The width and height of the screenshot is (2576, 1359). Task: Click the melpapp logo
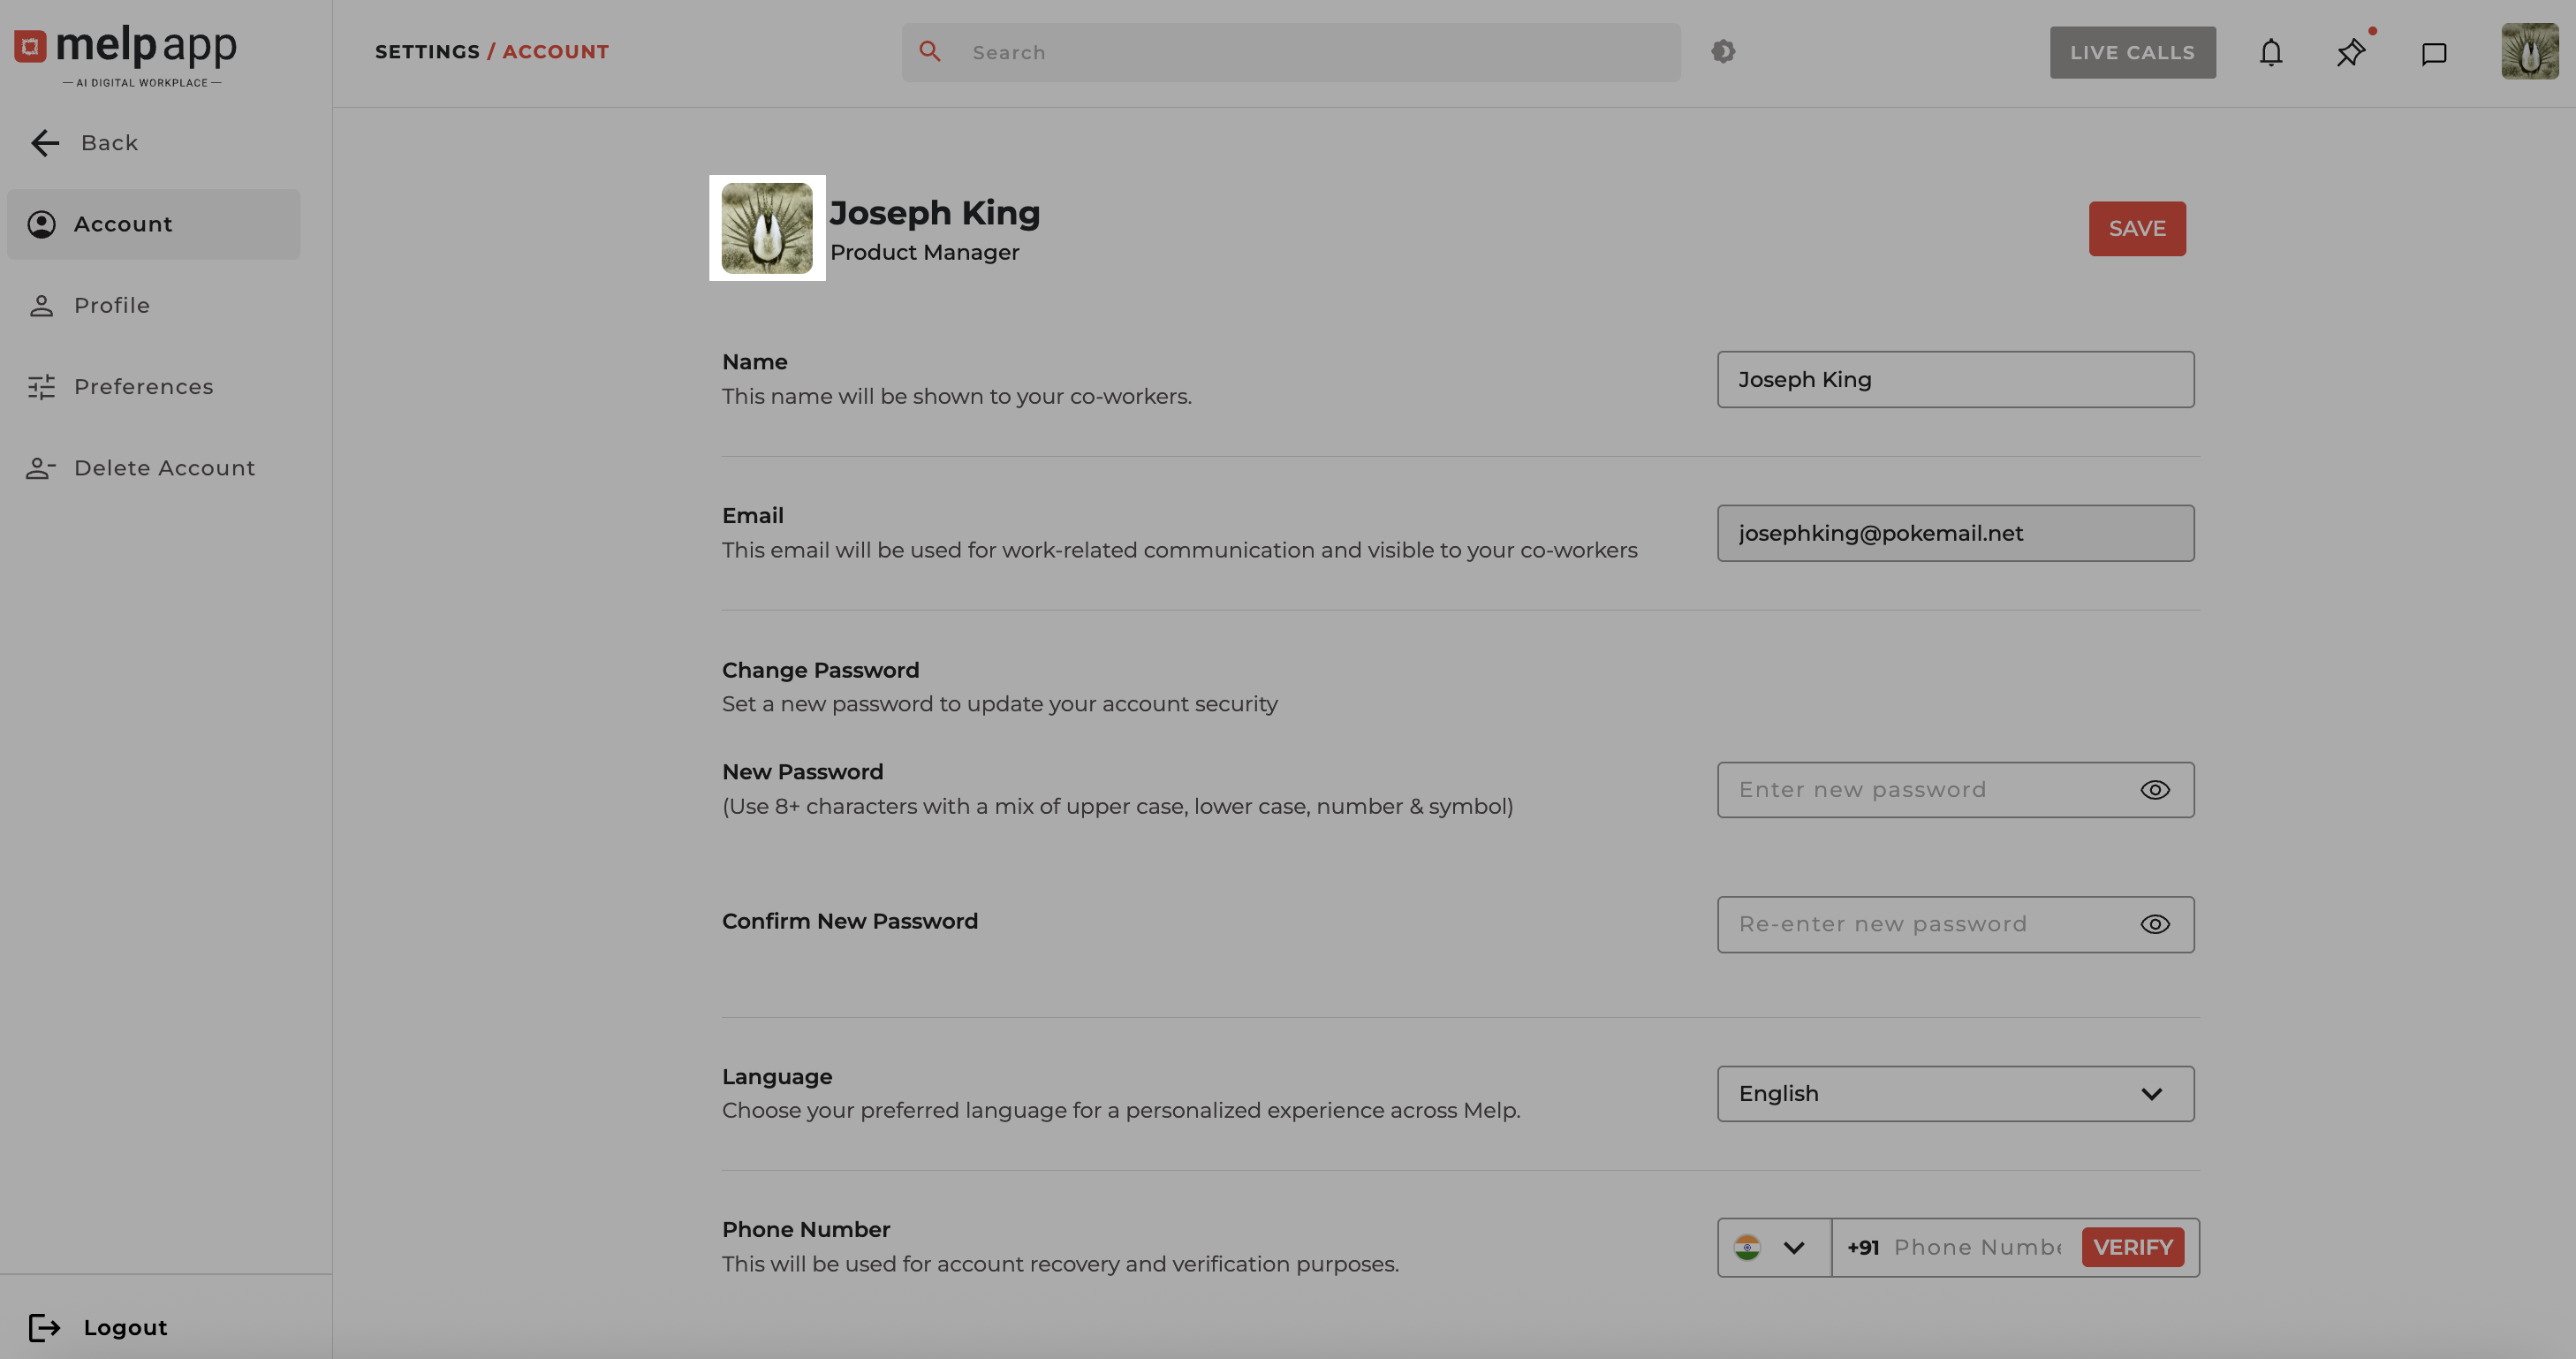126,52
